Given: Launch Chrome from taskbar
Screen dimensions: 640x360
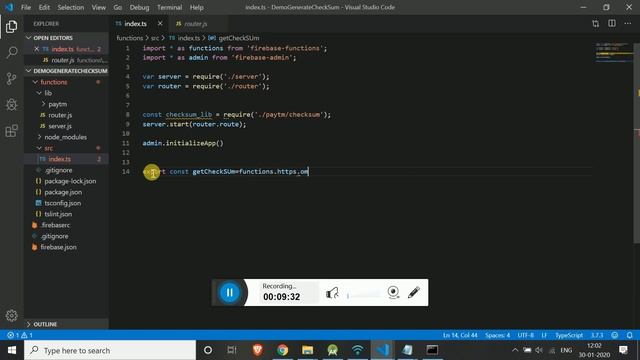Looking at the screenshot, I should click(282, 350).
